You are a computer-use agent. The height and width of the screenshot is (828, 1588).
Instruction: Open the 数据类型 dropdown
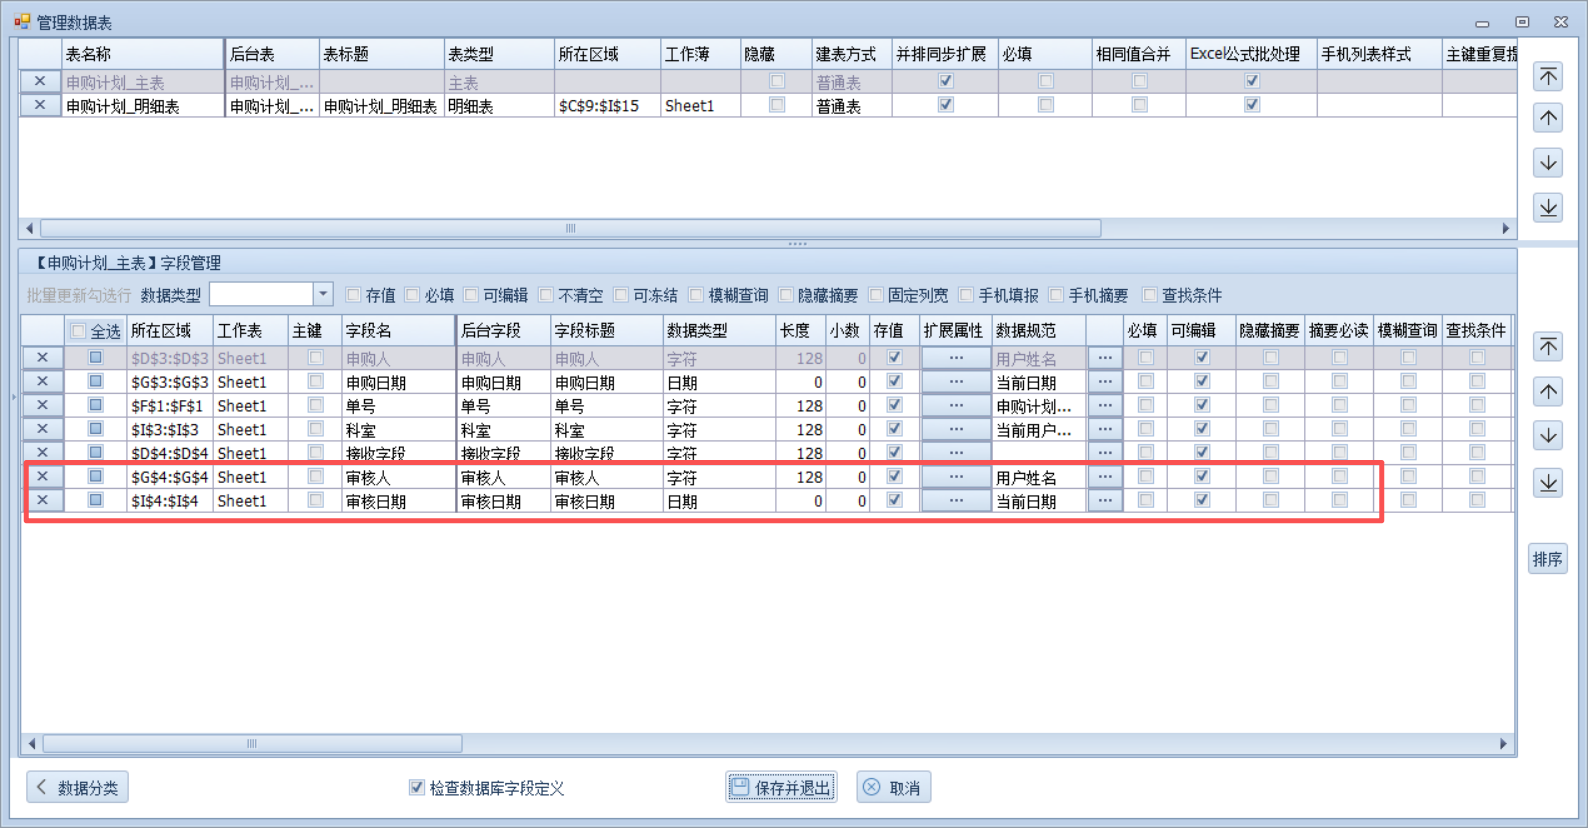[322, 294]
